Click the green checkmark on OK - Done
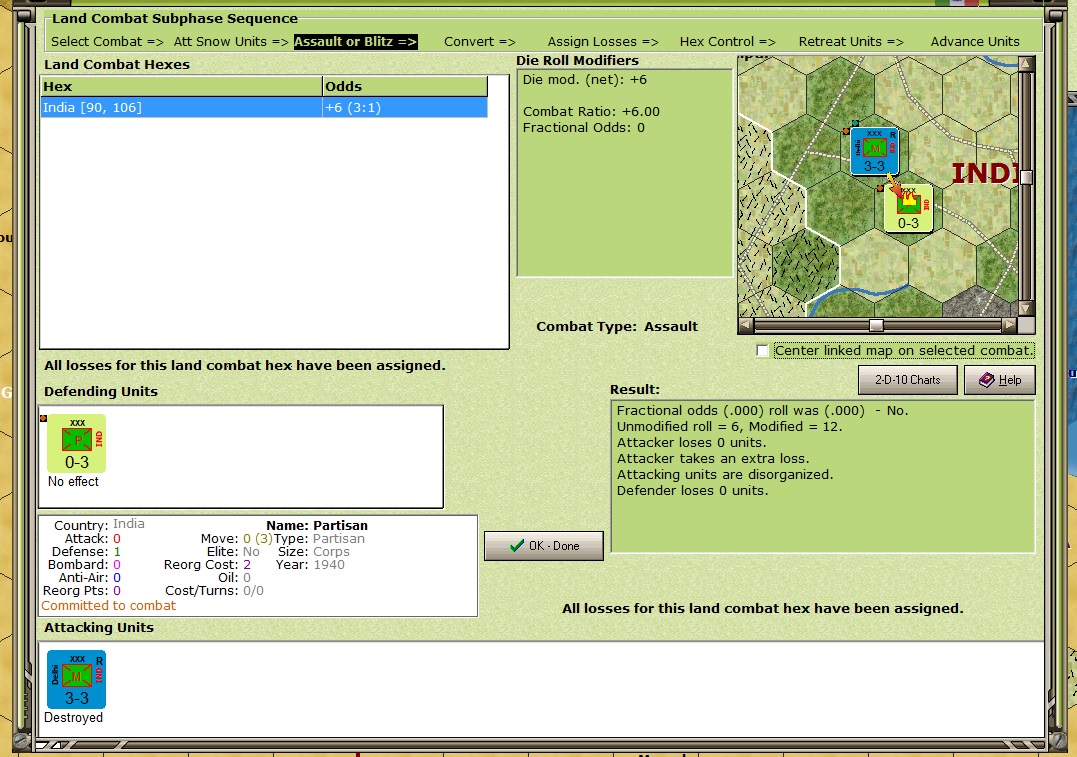Screen dimensions: 1077x757 click(x=517, y=546)
